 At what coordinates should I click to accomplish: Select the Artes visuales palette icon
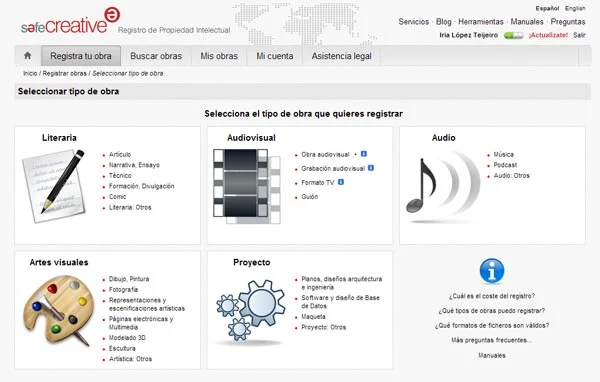pos(58,310)
